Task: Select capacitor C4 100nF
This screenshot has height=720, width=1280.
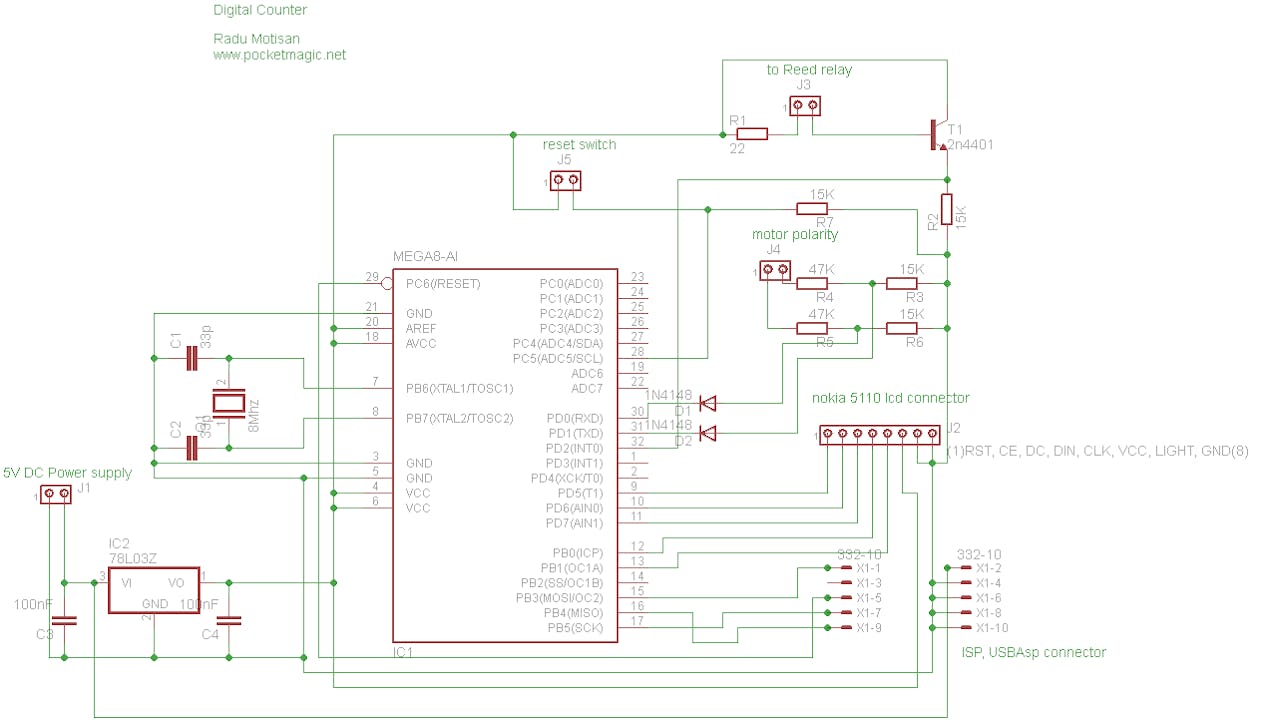Action: click(x=229, y=621)
